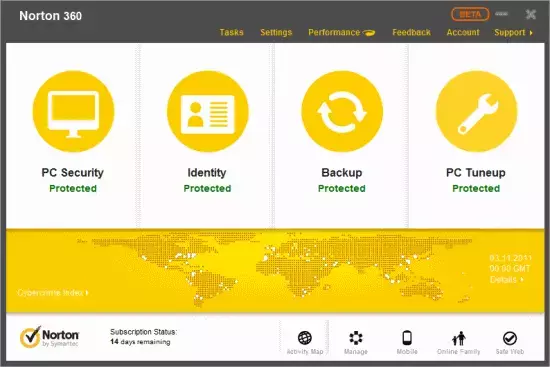
Task: Click the Identity label
Action: [x=207, y=173]
